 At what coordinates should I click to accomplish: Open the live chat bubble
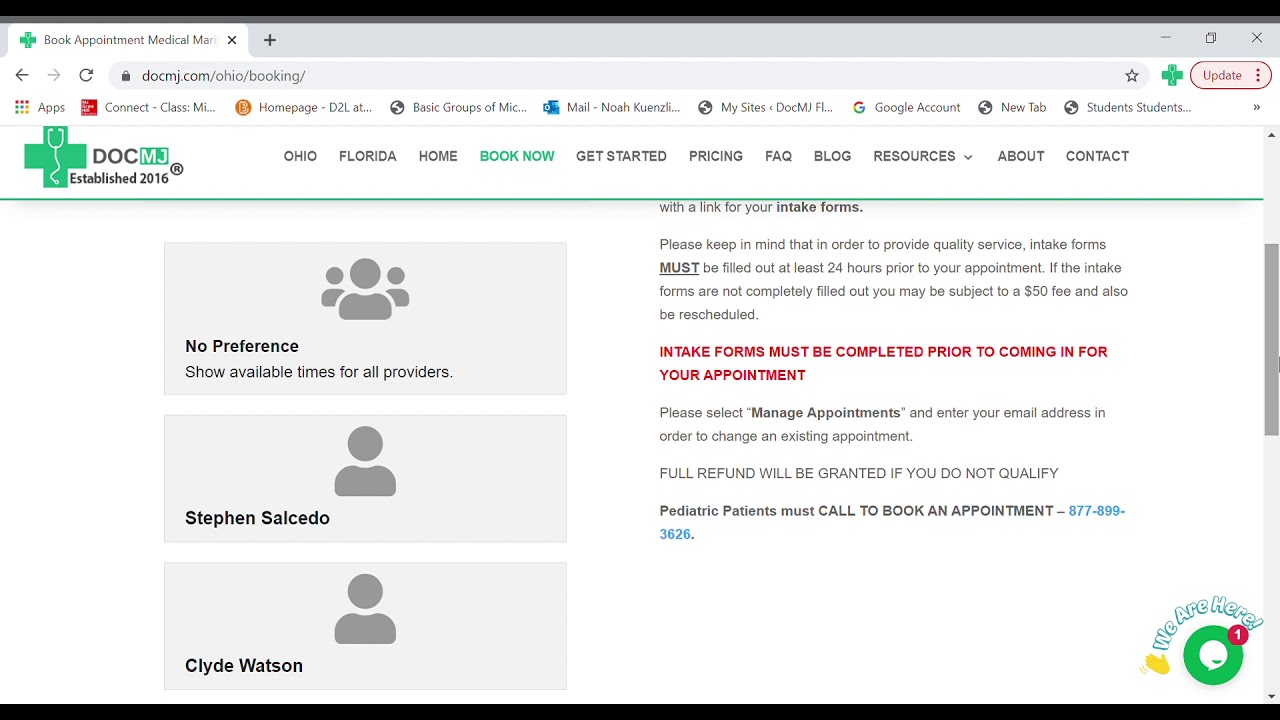tap(1212, 655)
